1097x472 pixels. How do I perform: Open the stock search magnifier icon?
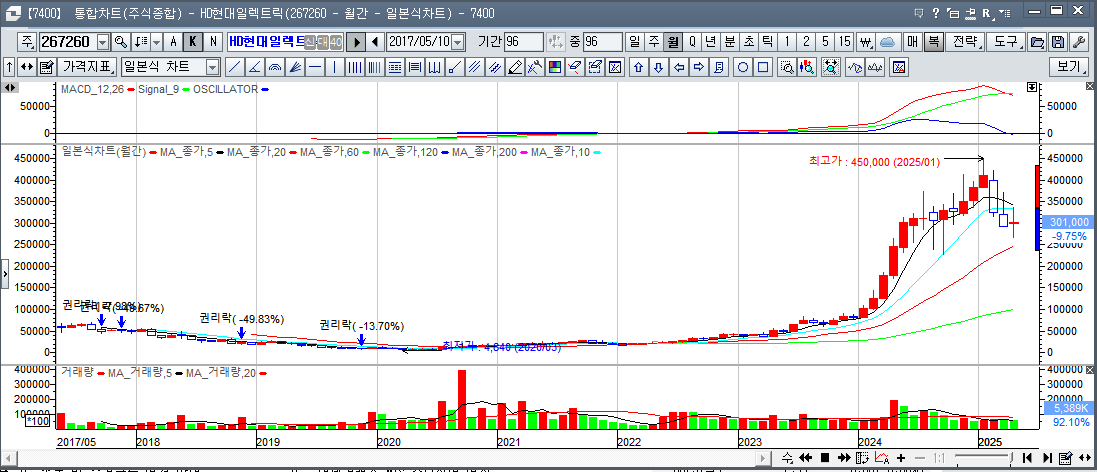121,42
